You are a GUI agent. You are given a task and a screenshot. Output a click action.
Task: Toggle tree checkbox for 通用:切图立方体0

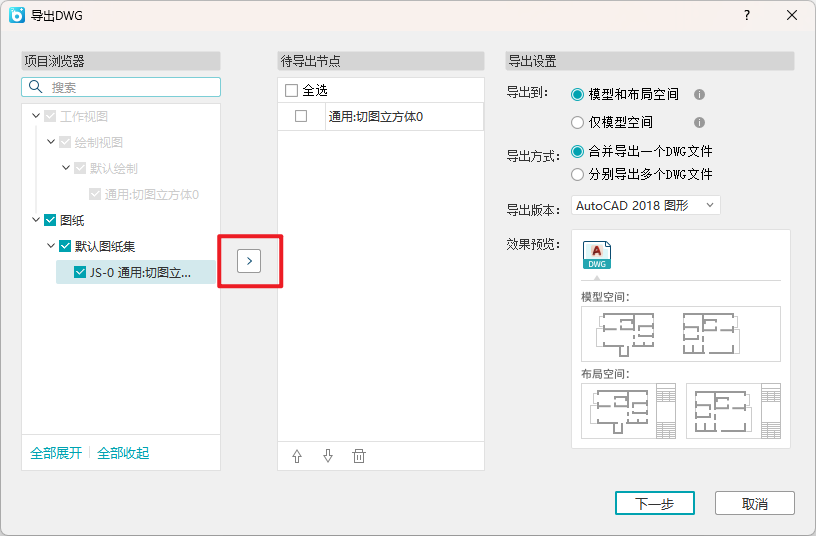(95, 194)
